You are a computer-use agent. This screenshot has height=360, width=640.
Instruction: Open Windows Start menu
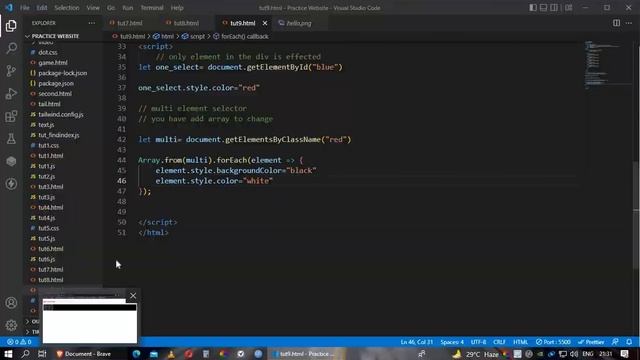click(x=8, y=354)
